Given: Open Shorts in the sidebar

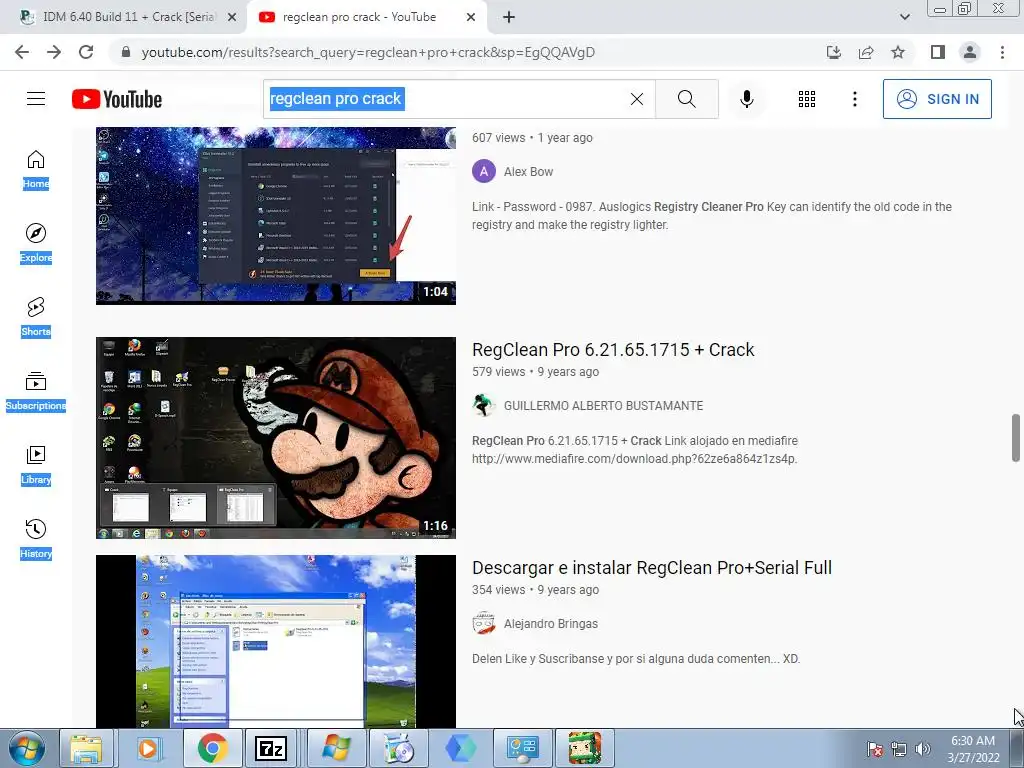Looking at the screenshot, I should [x=36, y=317].
